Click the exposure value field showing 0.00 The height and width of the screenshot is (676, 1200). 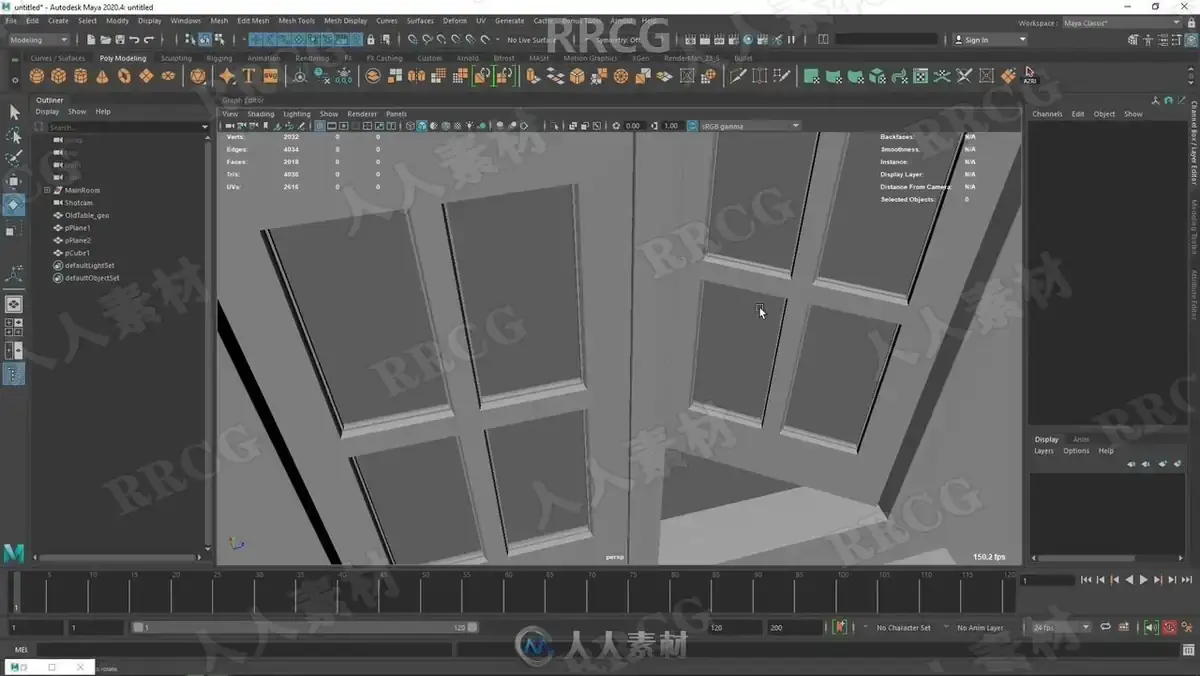(633, 126)
